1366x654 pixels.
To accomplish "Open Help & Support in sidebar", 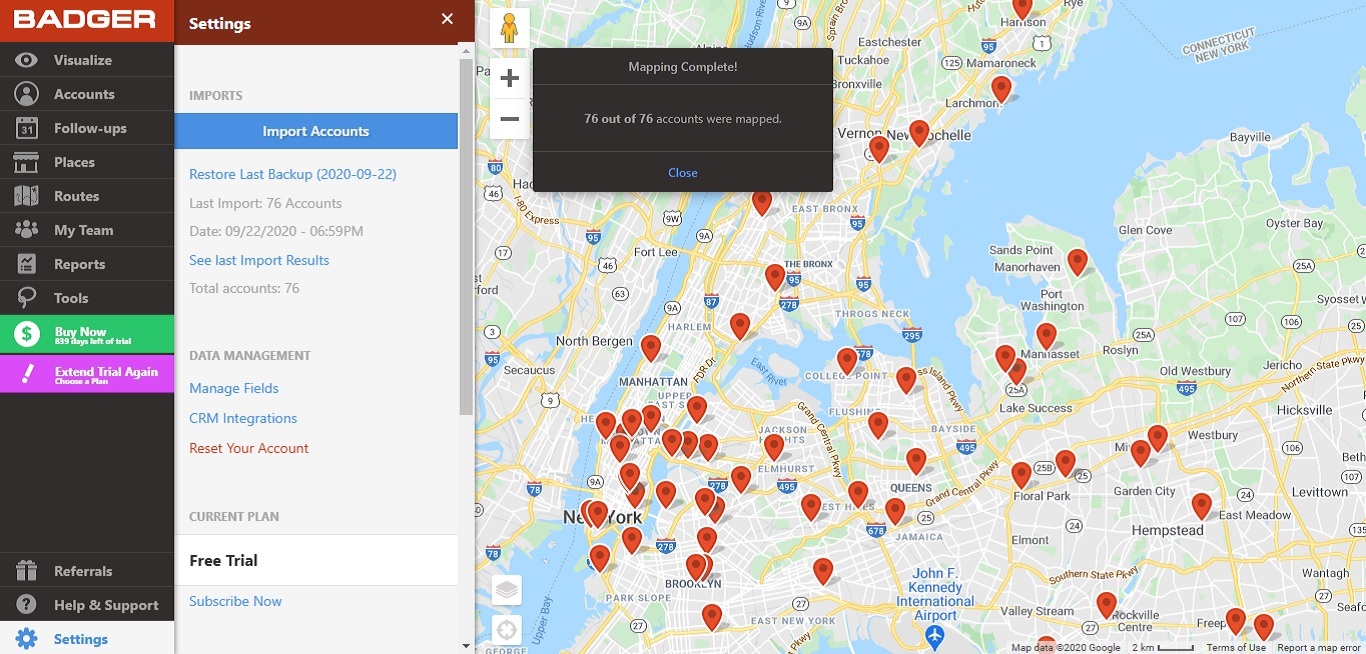I will (x=87, y=605).
